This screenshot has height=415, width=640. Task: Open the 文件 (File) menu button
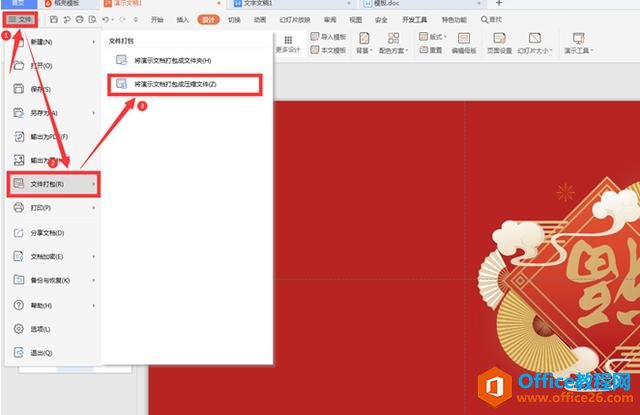pyautogui.click(x=20, y=20)
